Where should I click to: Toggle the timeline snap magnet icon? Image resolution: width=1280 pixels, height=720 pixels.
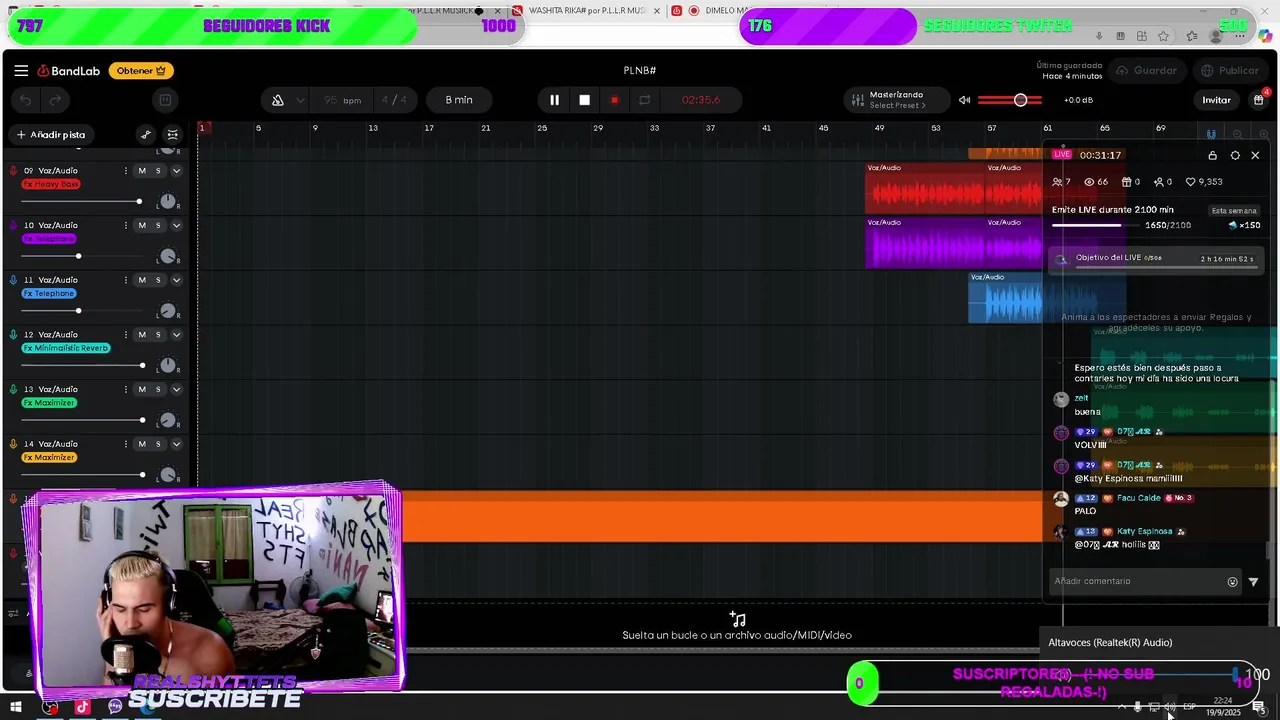[1211, 134]
